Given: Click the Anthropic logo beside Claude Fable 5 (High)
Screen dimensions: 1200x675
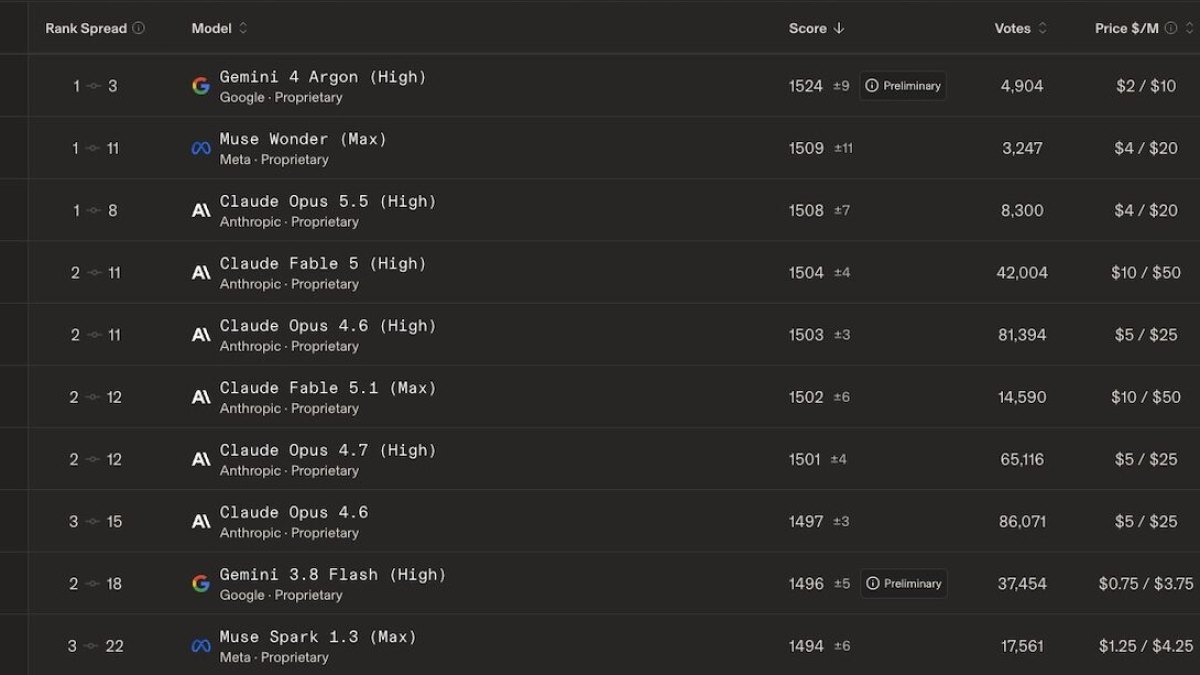Looking at the screenshot, I should pyautogui.click(x=201, y=272).
